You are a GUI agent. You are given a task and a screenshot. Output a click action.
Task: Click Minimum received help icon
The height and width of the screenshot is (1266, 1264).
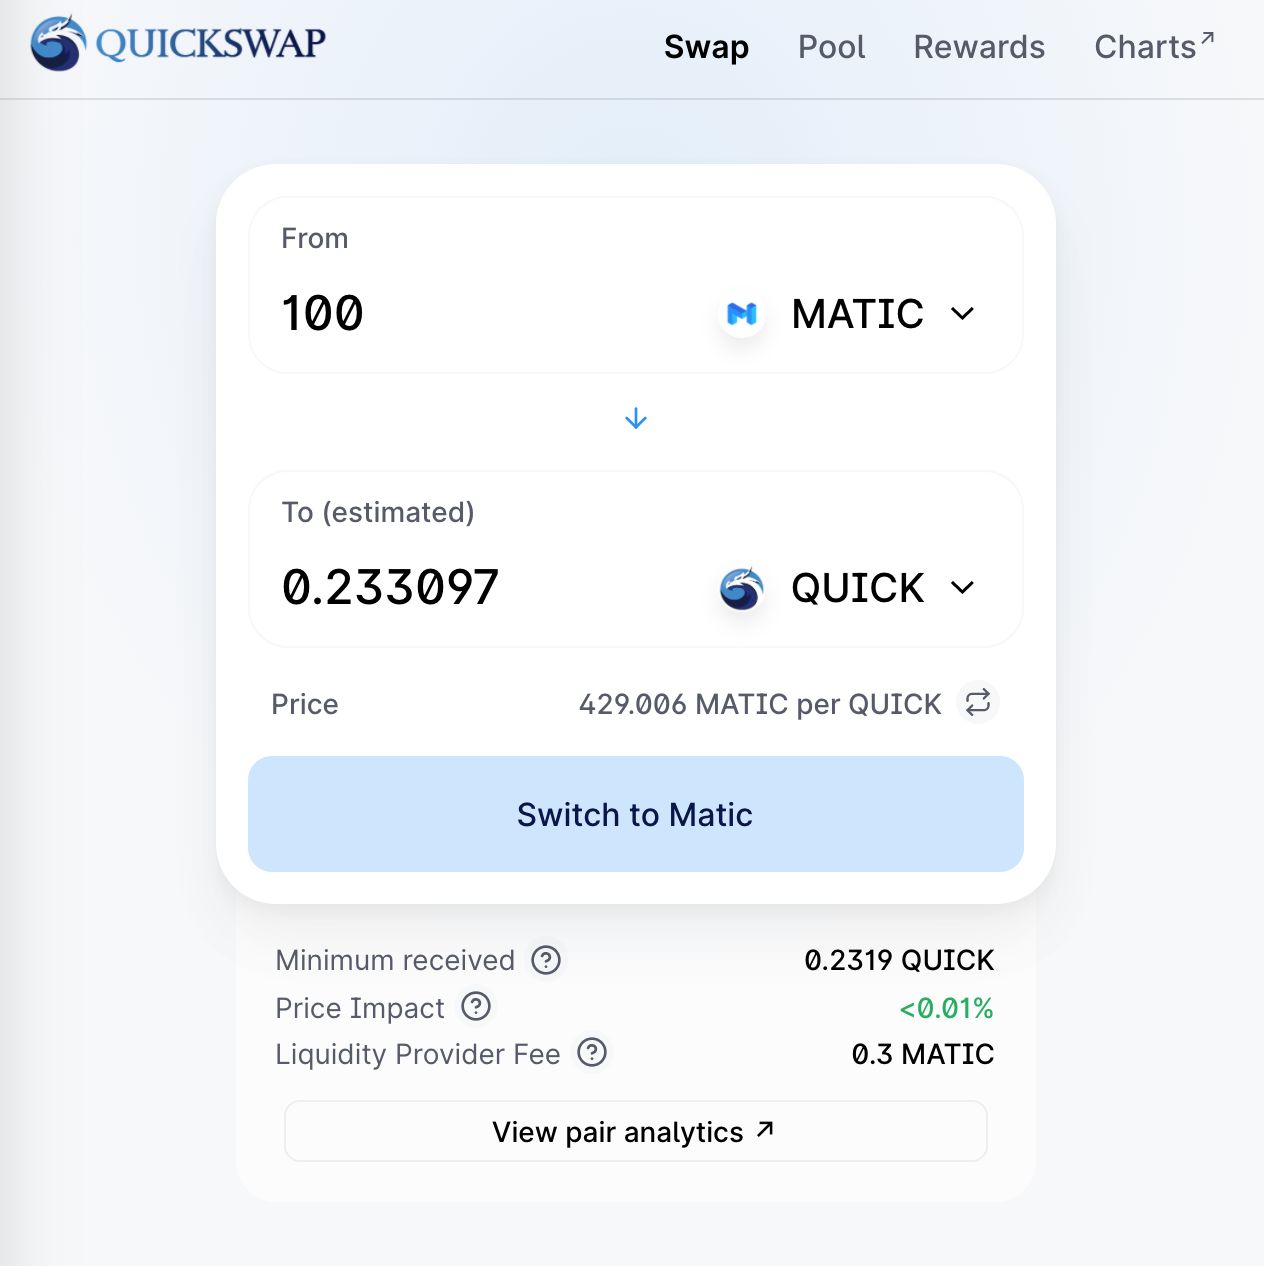[x=546, y=960]
